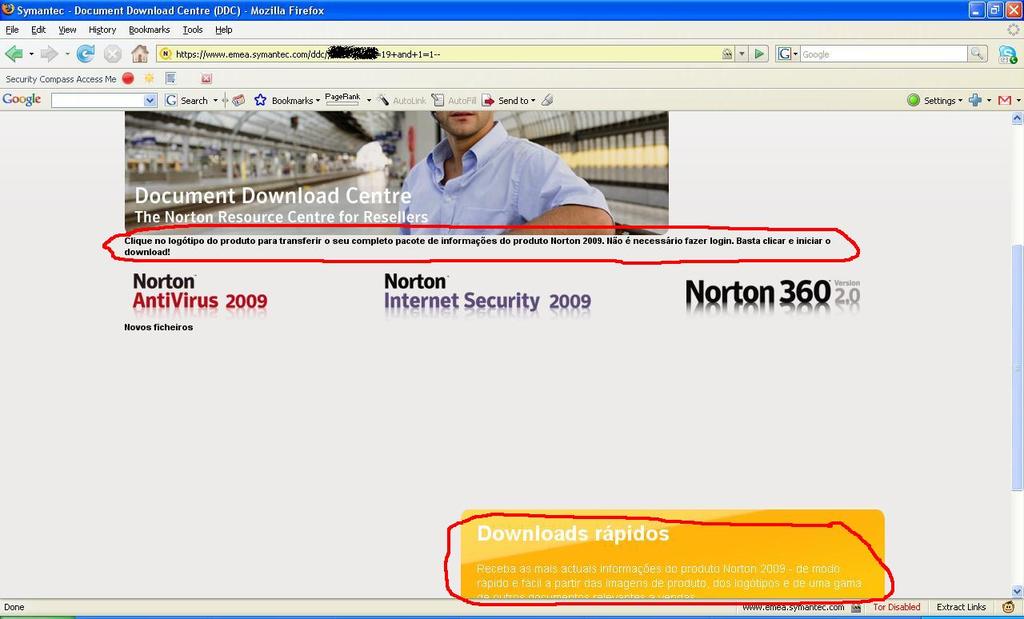
Task: Click the blue star Bookmarks icon
Action: (261, 100)
